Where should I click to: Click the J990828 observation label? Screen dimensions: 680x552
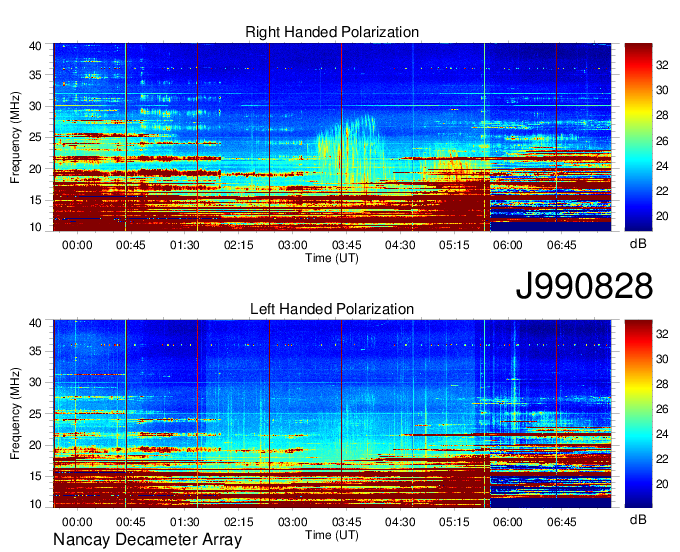584,286
